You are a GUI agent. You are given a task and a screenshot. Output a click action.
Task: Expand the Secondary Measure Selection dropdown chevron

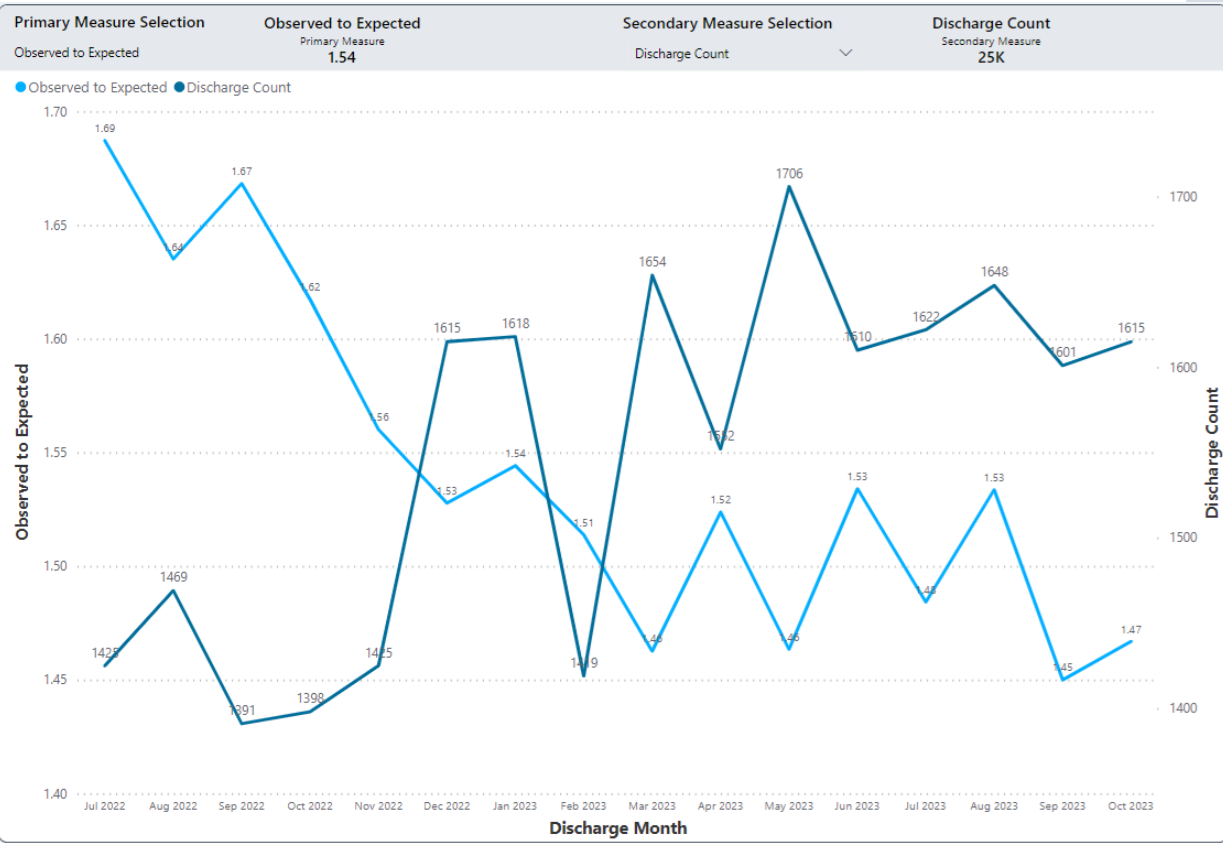pyautogui.click(x=845, y=53)
